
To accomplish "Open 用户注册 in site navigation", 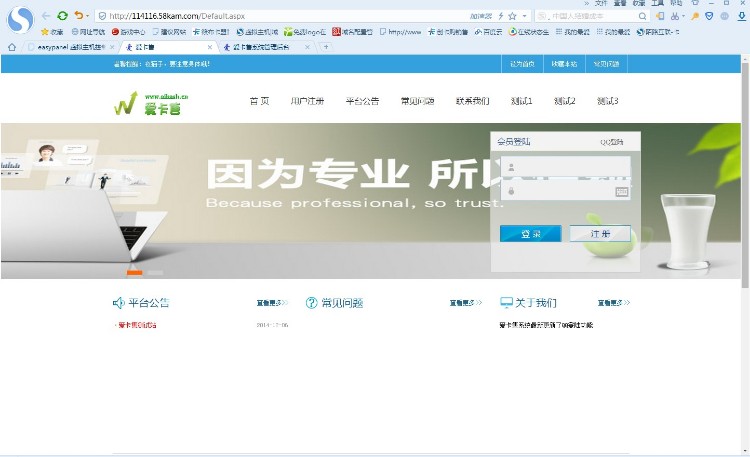I will point(307,101).
